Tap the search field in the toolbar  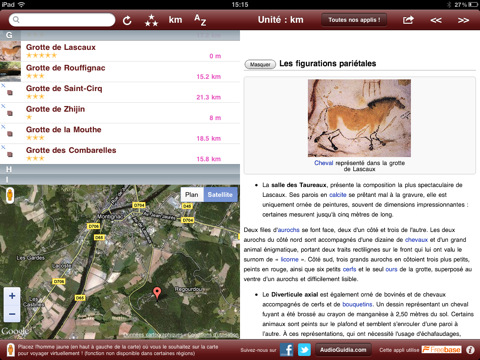coord(62,20)
